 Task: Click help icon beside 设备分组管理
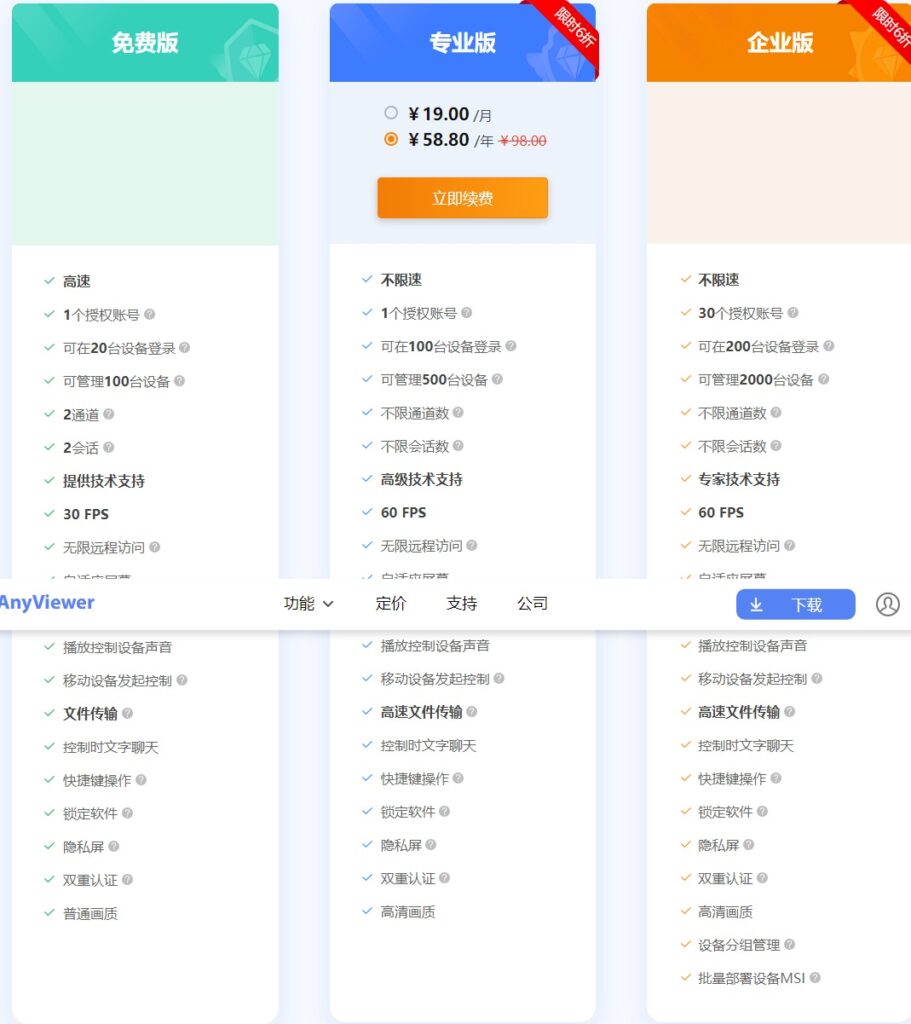pyautogui.click(x=790, y=944)
